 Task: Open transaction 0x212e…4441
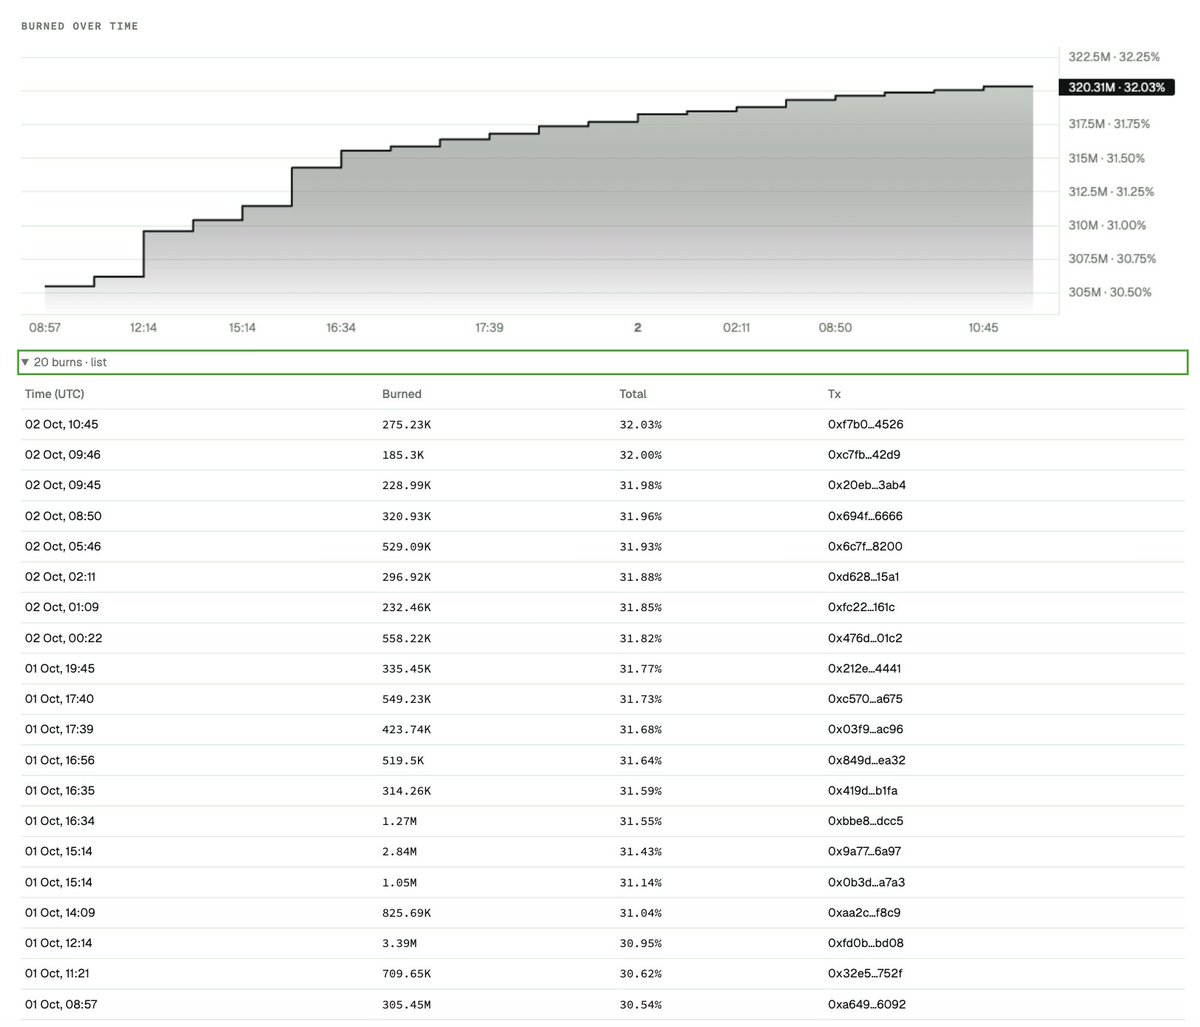[864, 668]
